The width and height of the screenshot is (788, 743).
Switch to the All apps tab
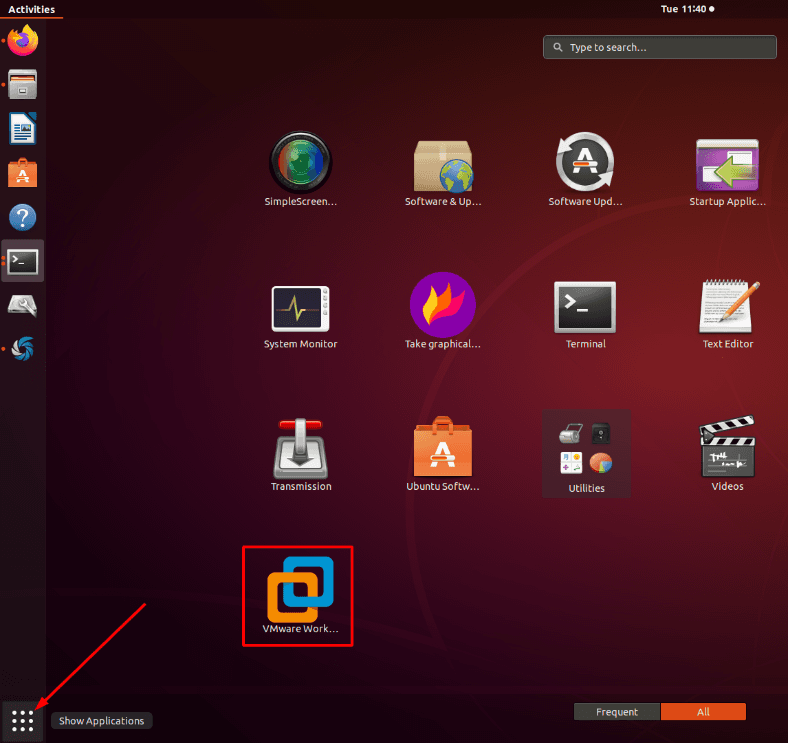[703, 711]
